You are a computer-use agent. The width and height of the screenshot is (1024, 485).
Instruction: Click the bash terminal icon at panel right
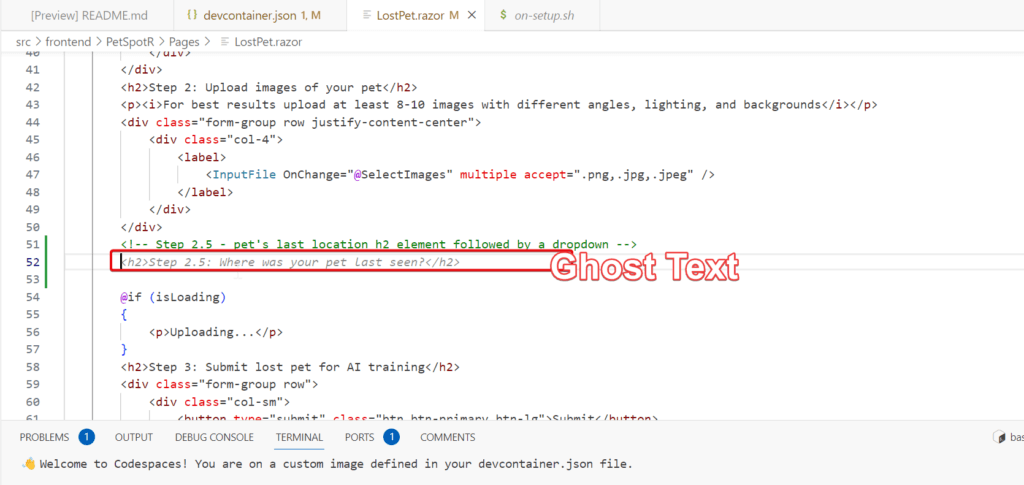pos(997,437)
